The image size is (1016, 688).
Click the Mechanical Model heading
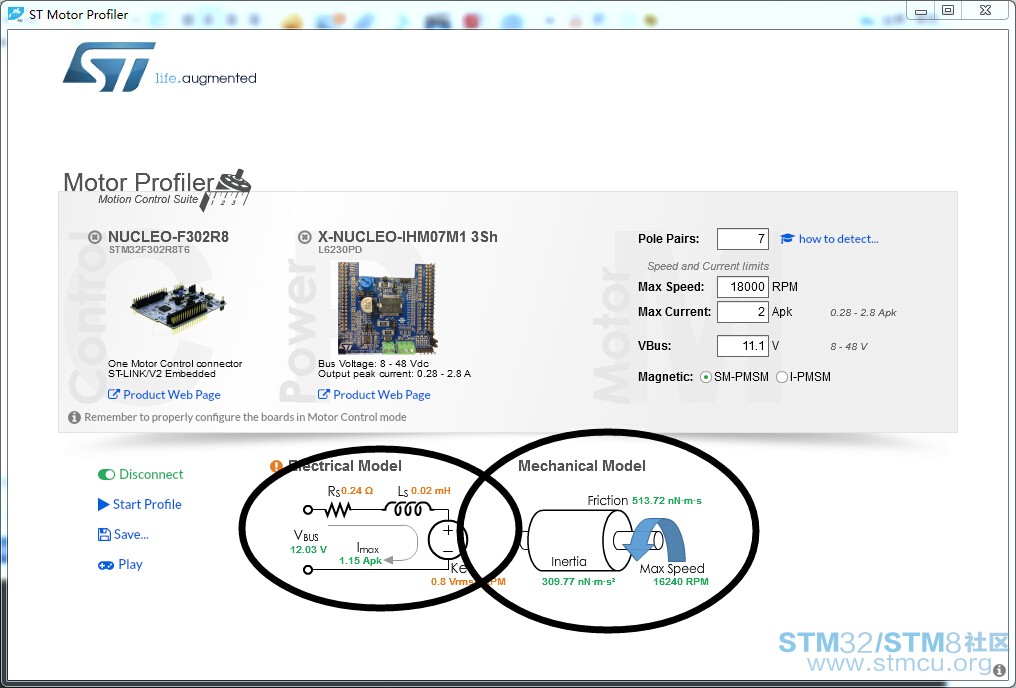tap(582, 466)
